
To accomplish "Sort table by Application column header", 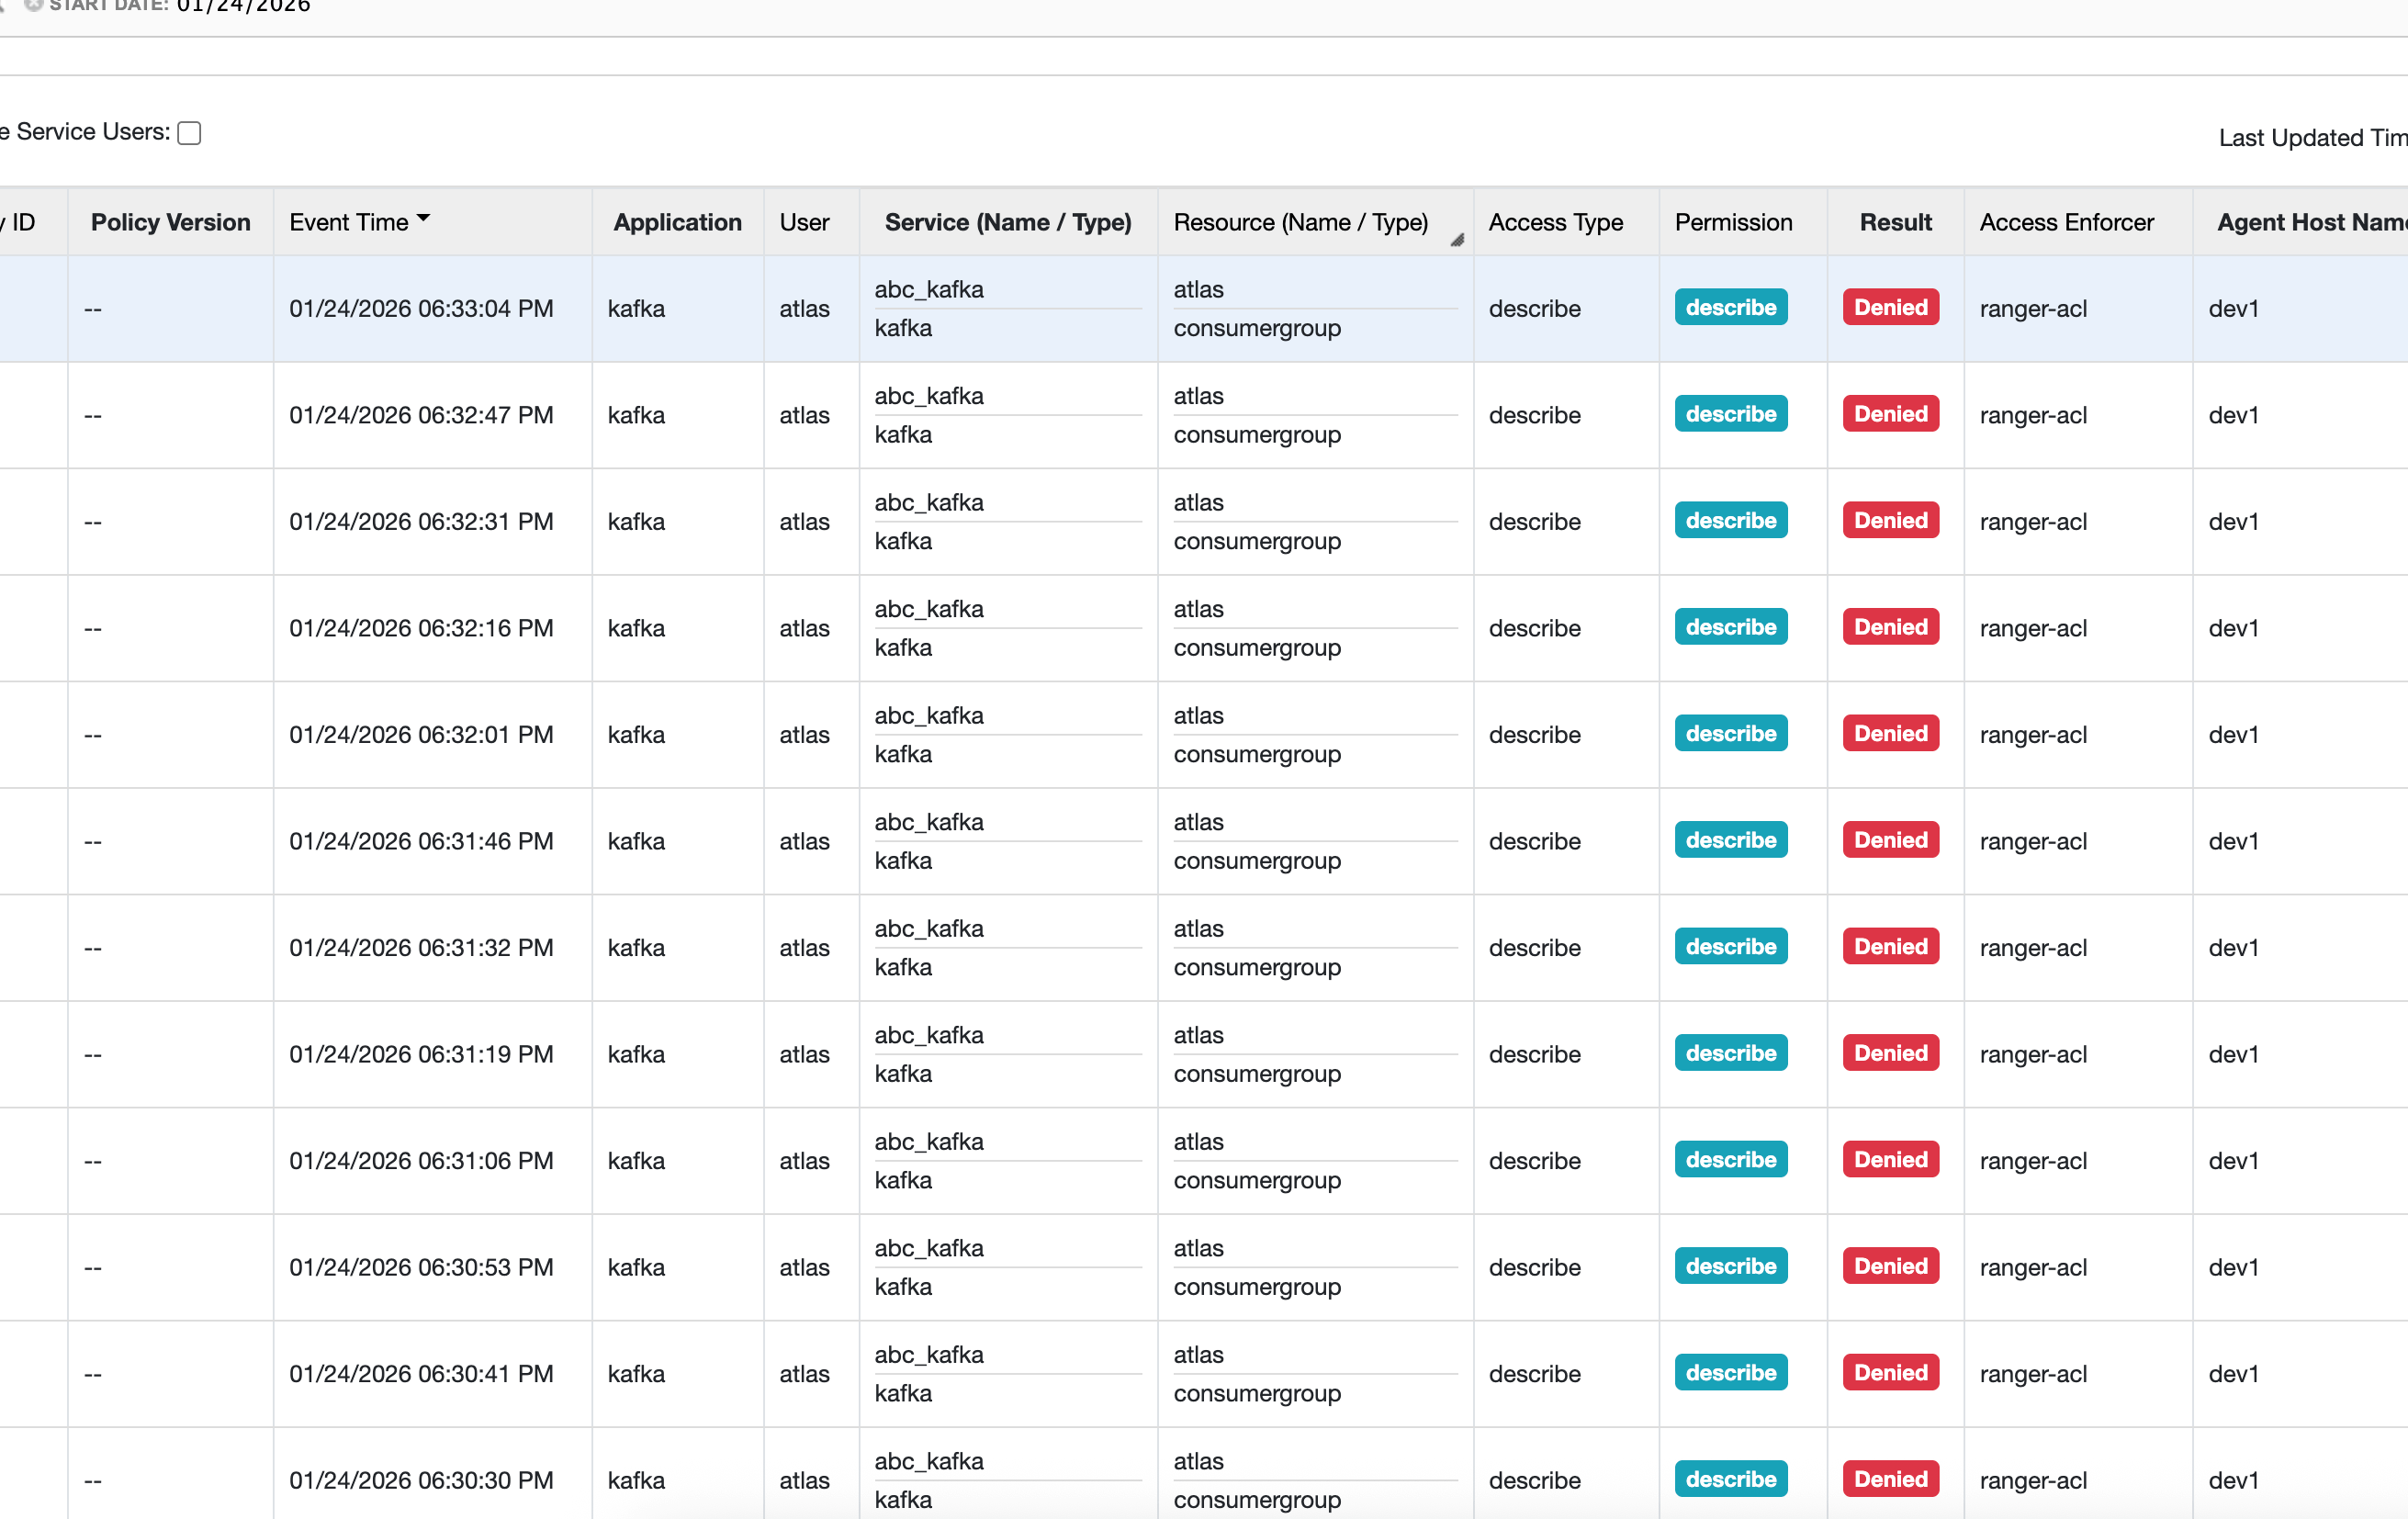I will coord(677,222).
